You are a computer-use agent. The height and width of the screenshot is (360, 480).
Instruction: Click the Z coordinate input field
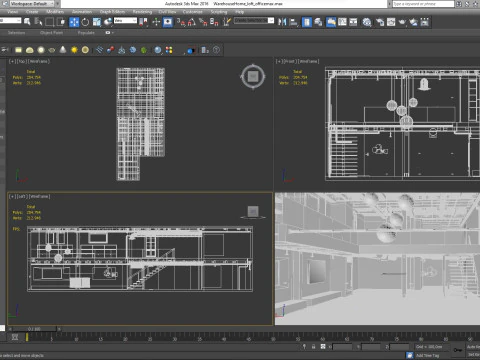tap(399, 347)
